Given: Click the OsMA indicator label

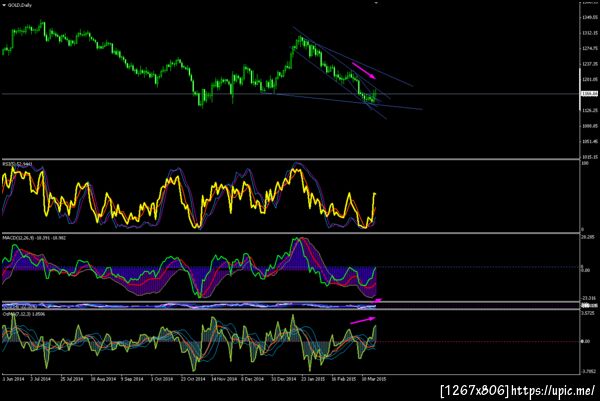Looking at the screenshot, I should click(24, 314).
